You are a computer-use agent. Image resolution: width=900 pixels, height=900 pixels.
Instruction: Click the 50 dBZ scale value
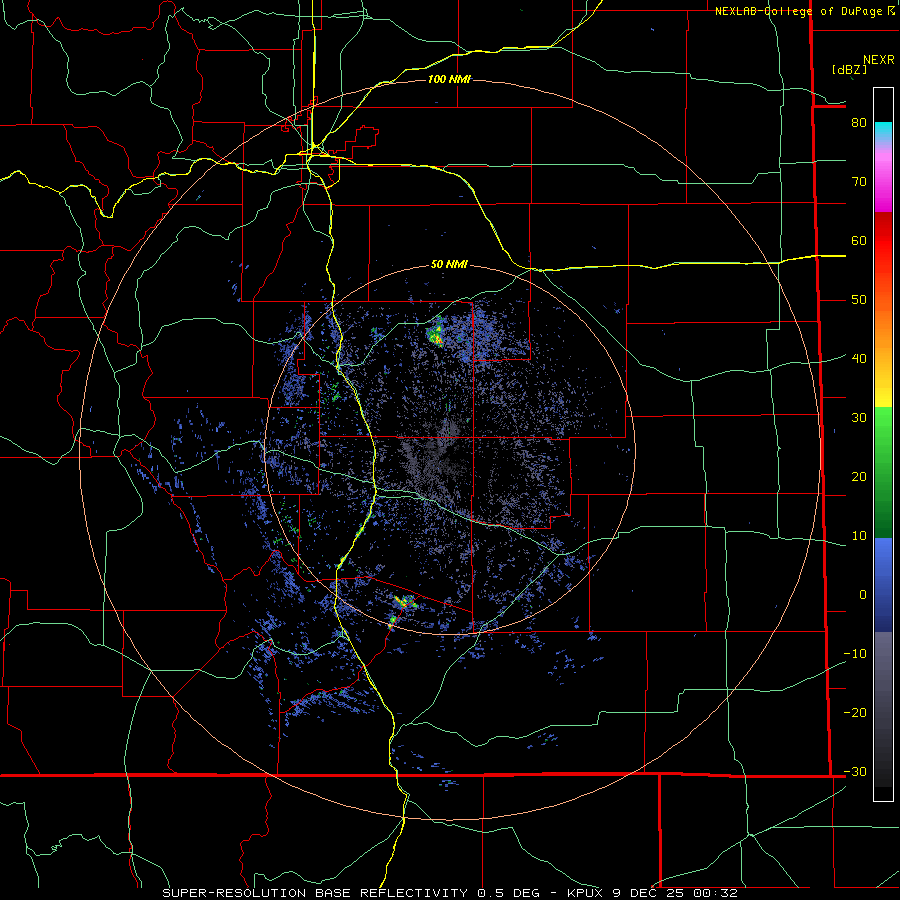(859, 300)
